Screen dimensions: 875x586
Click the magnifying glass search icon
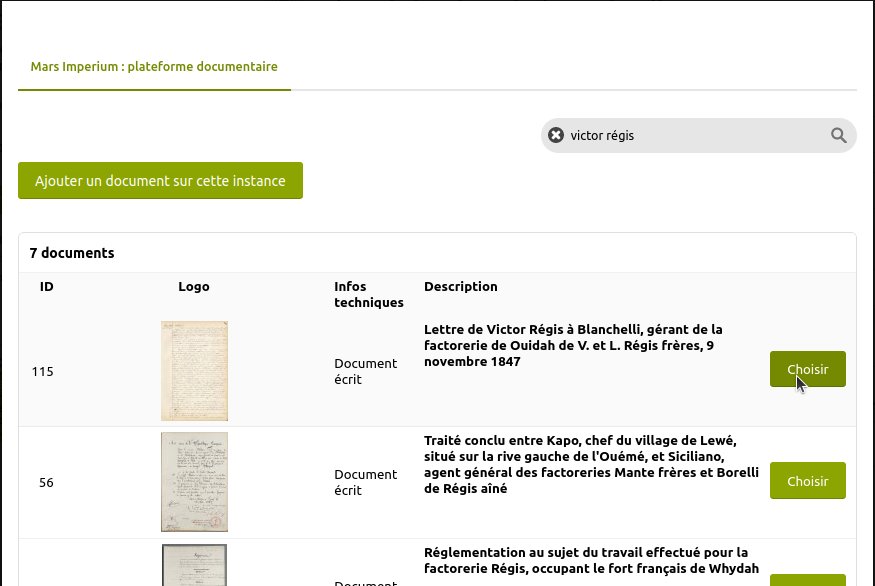click(838, 135)
